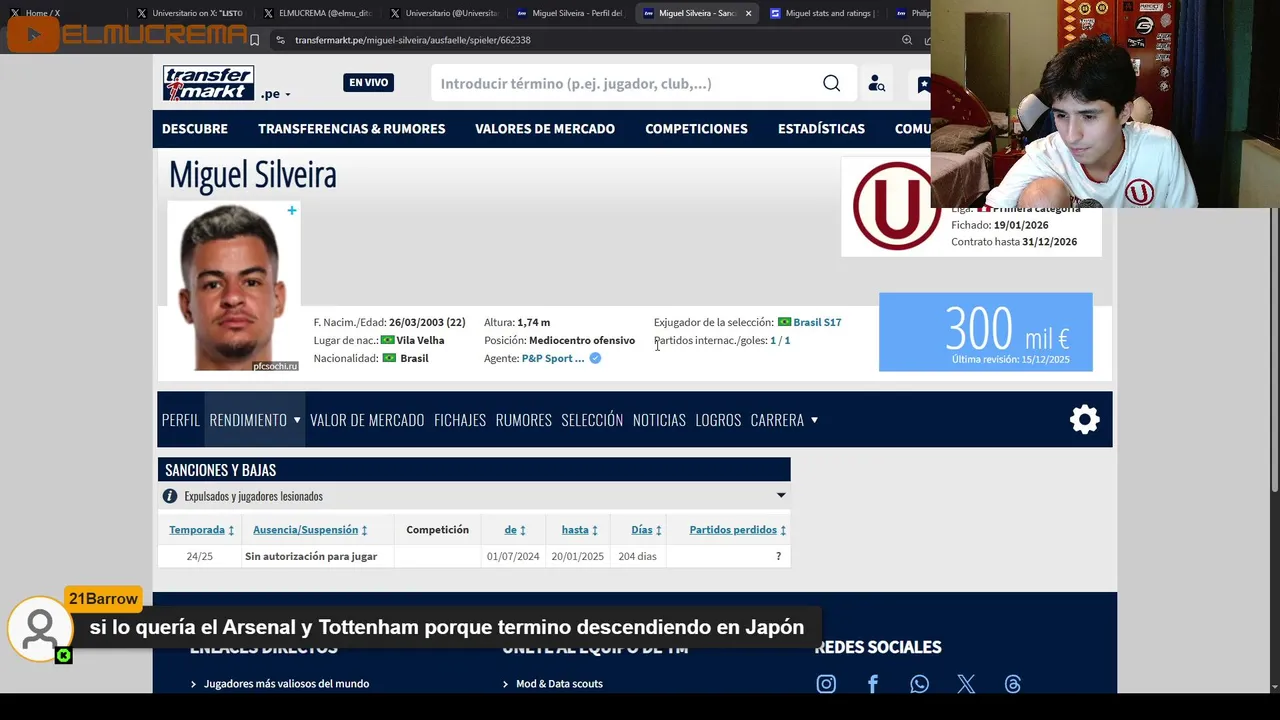Click the bookmark icon left of address bar
Viewport: 1280px width, 720px height.
pyautogui.click(x=254, y=40)
